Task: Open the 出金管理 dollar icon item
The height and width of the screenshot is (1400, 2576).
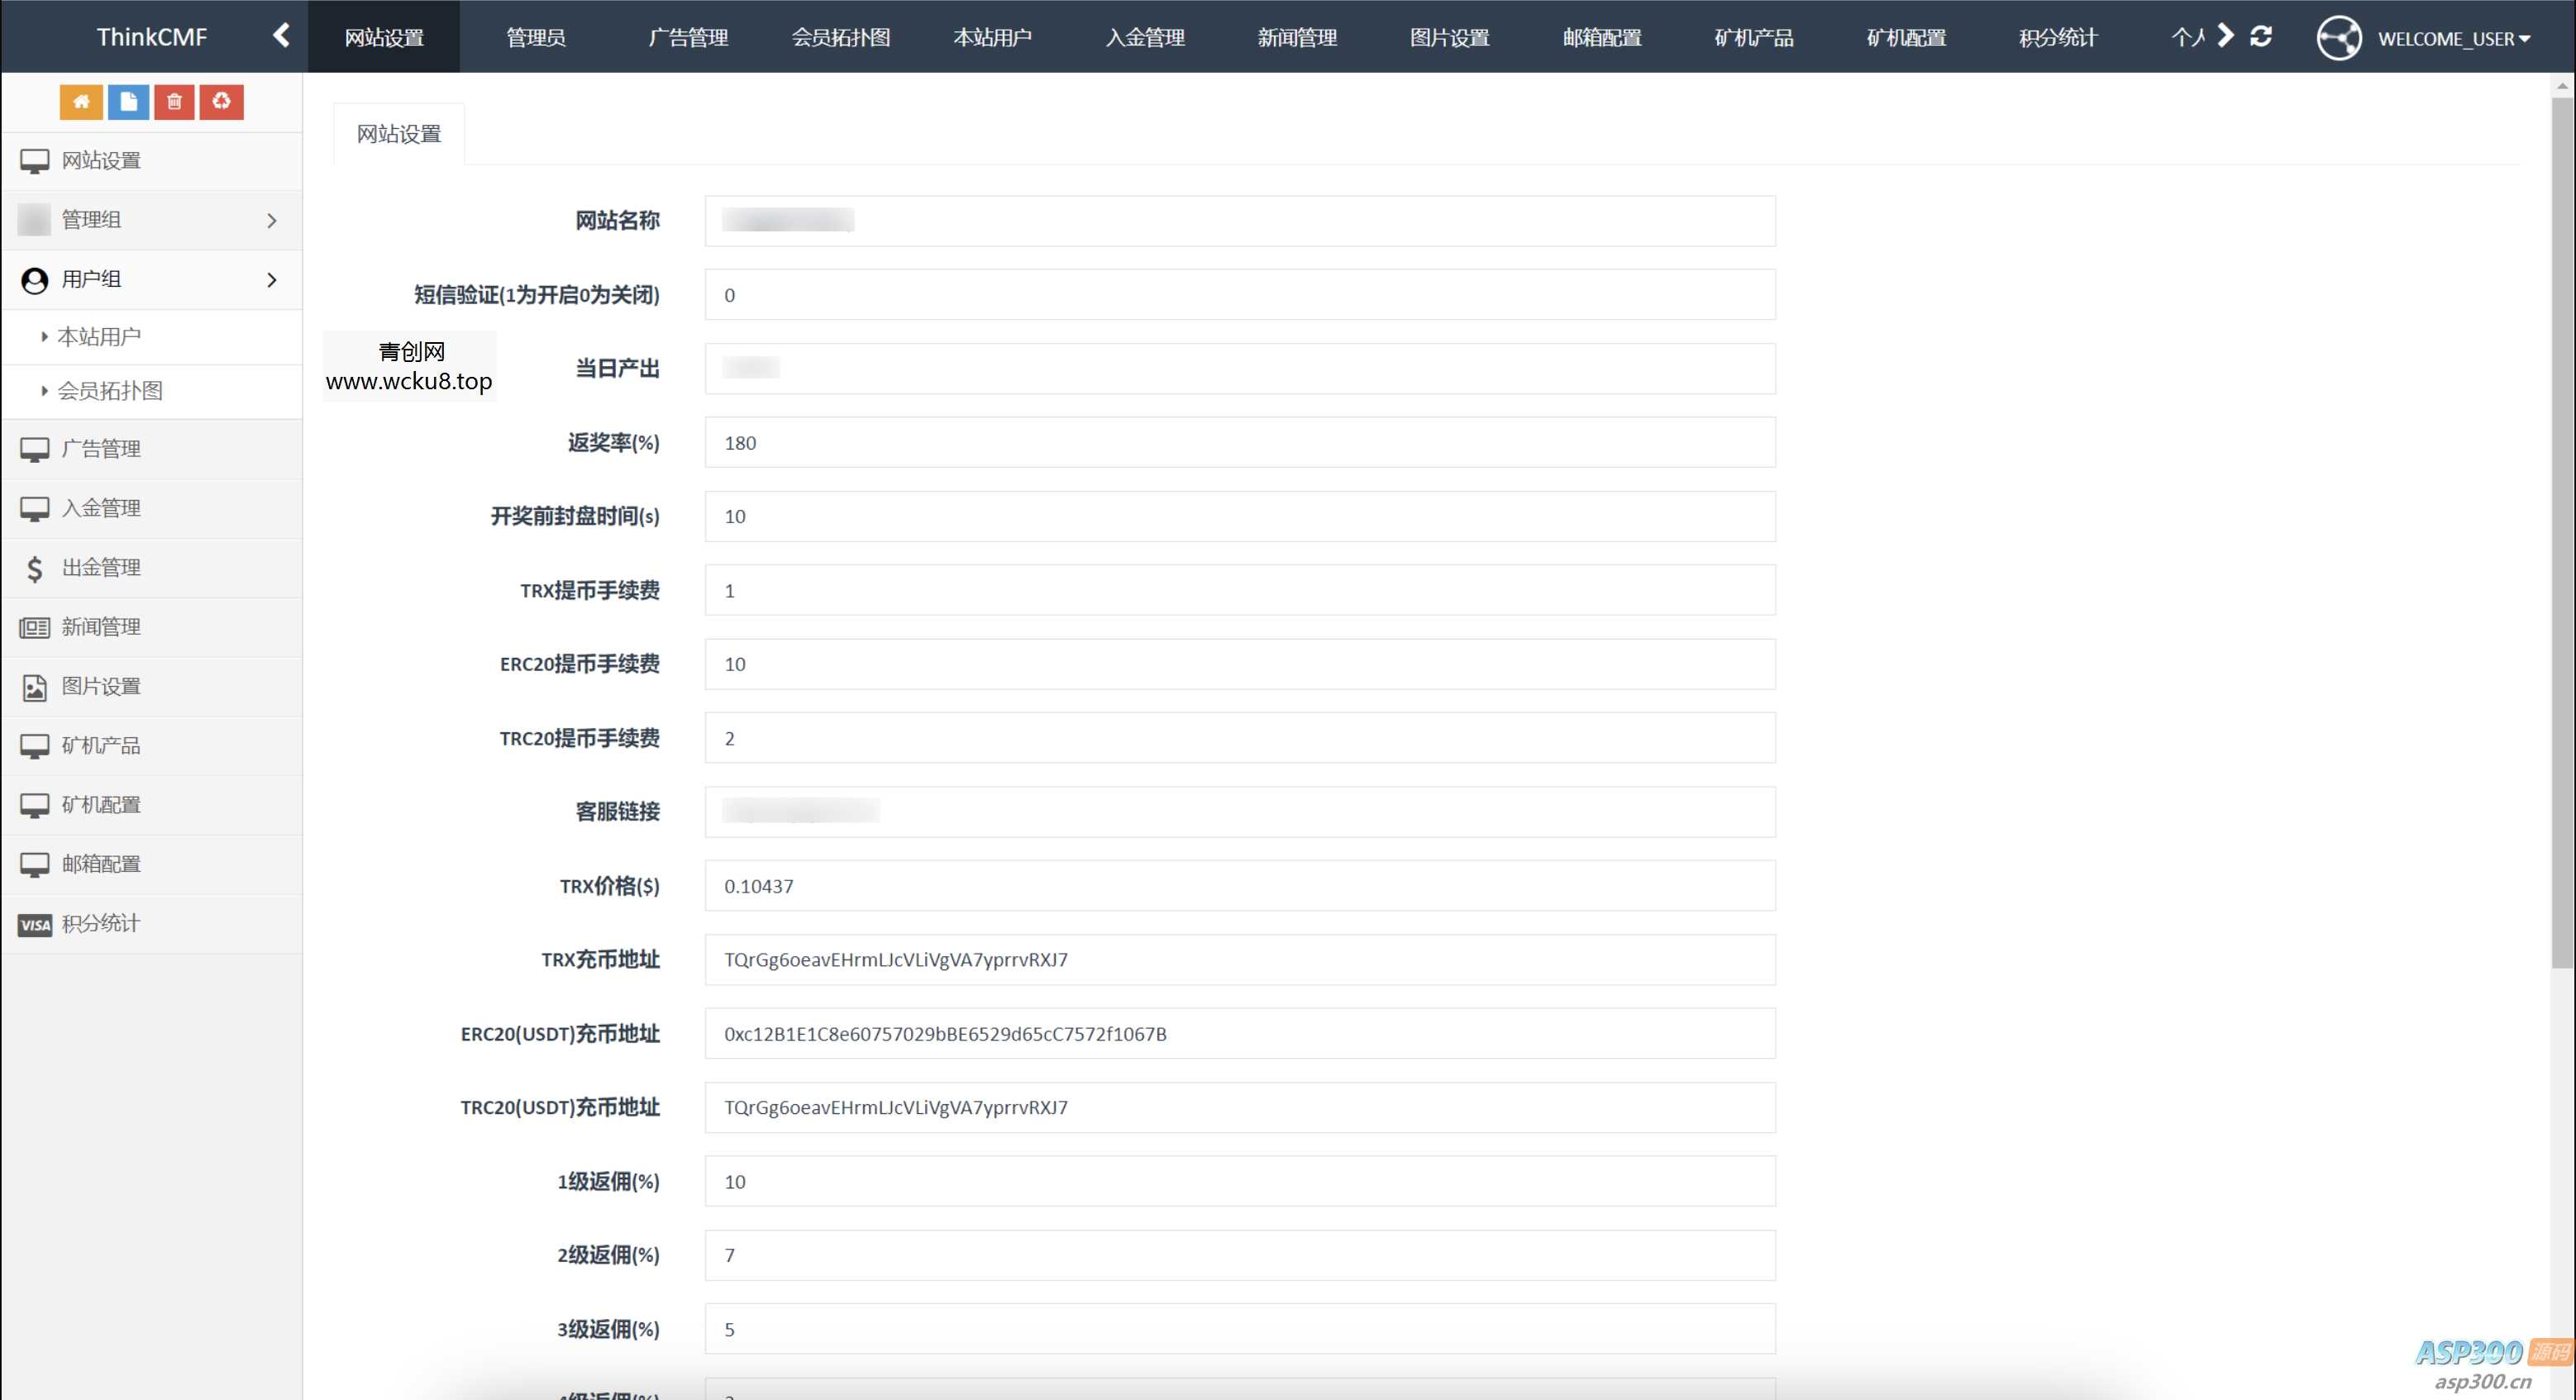Action: coord(100,568)
